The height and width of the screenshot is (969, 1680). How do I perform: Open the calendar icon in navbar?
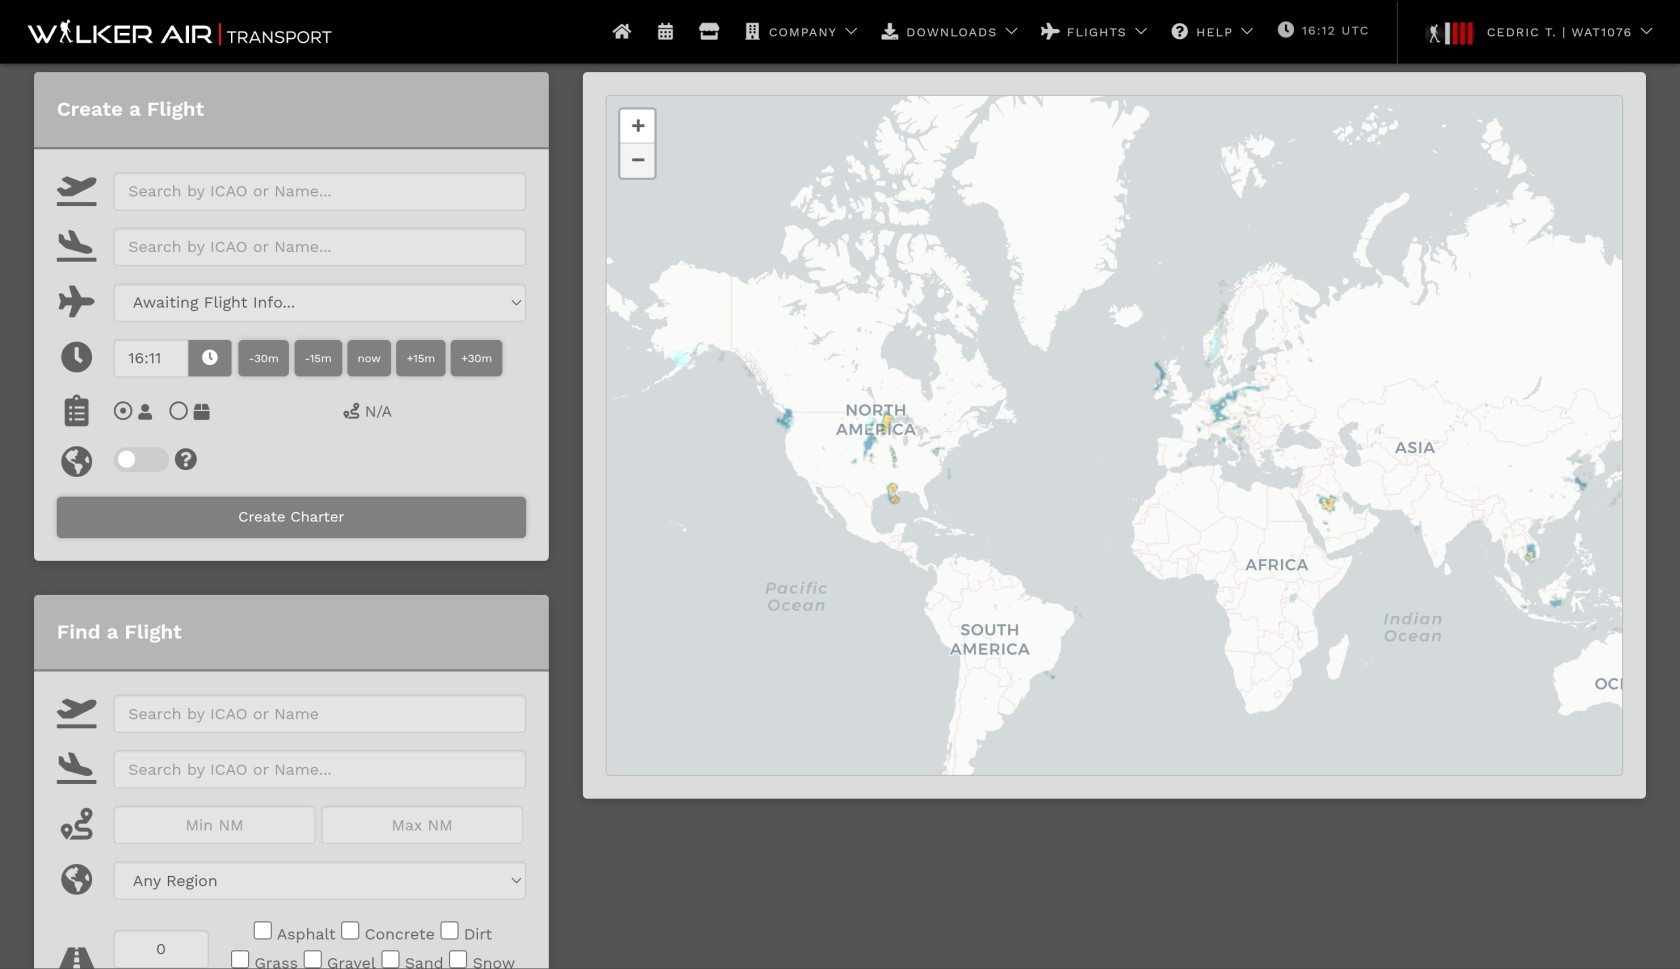665,32
